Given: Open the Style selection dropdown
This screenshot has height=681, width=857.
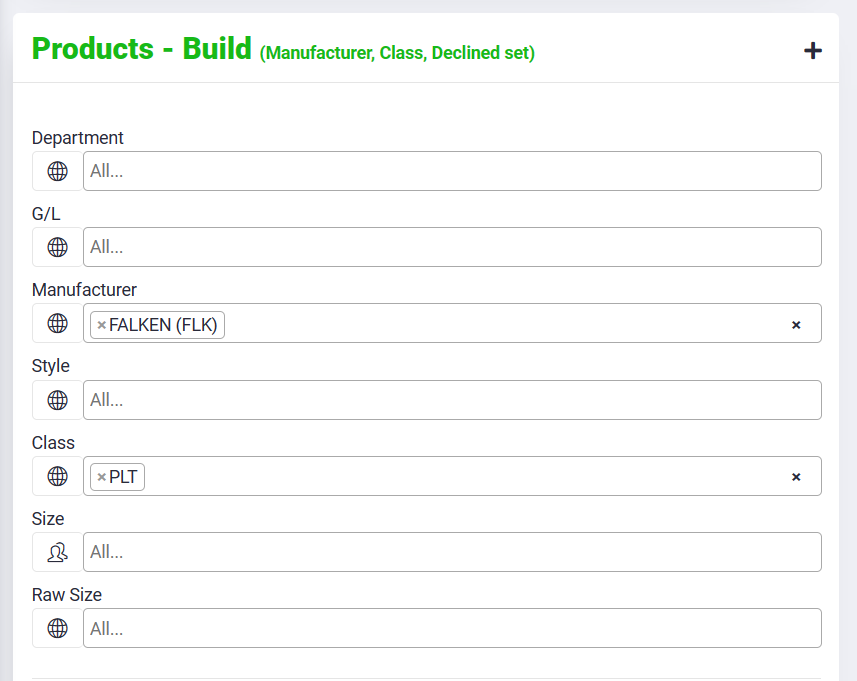Looking at the screenshot, I should tap(452, 400).
